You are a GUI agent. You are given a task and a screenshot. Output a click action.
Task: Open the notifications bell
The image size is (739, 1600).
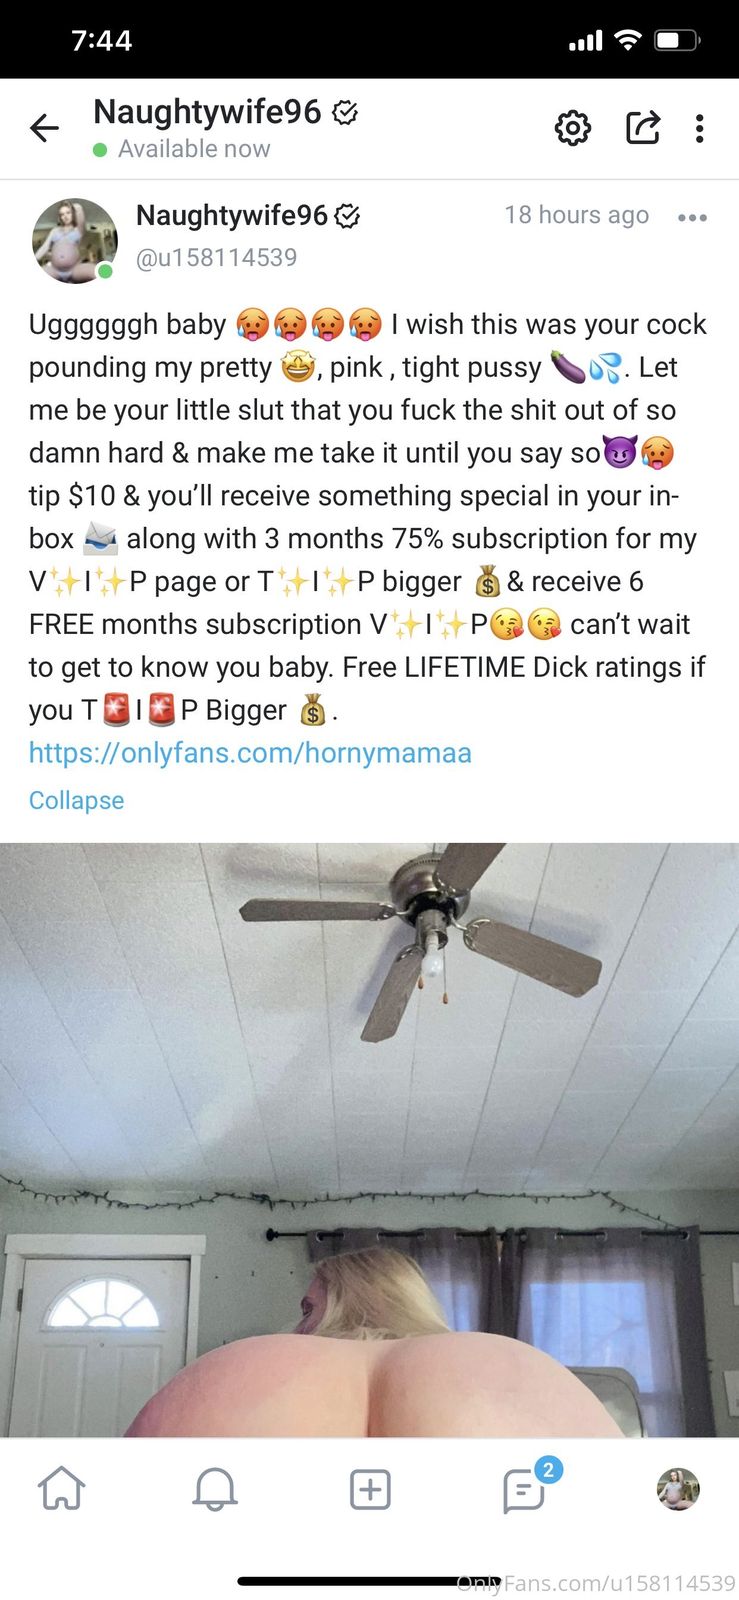(x=215, y=1489)
